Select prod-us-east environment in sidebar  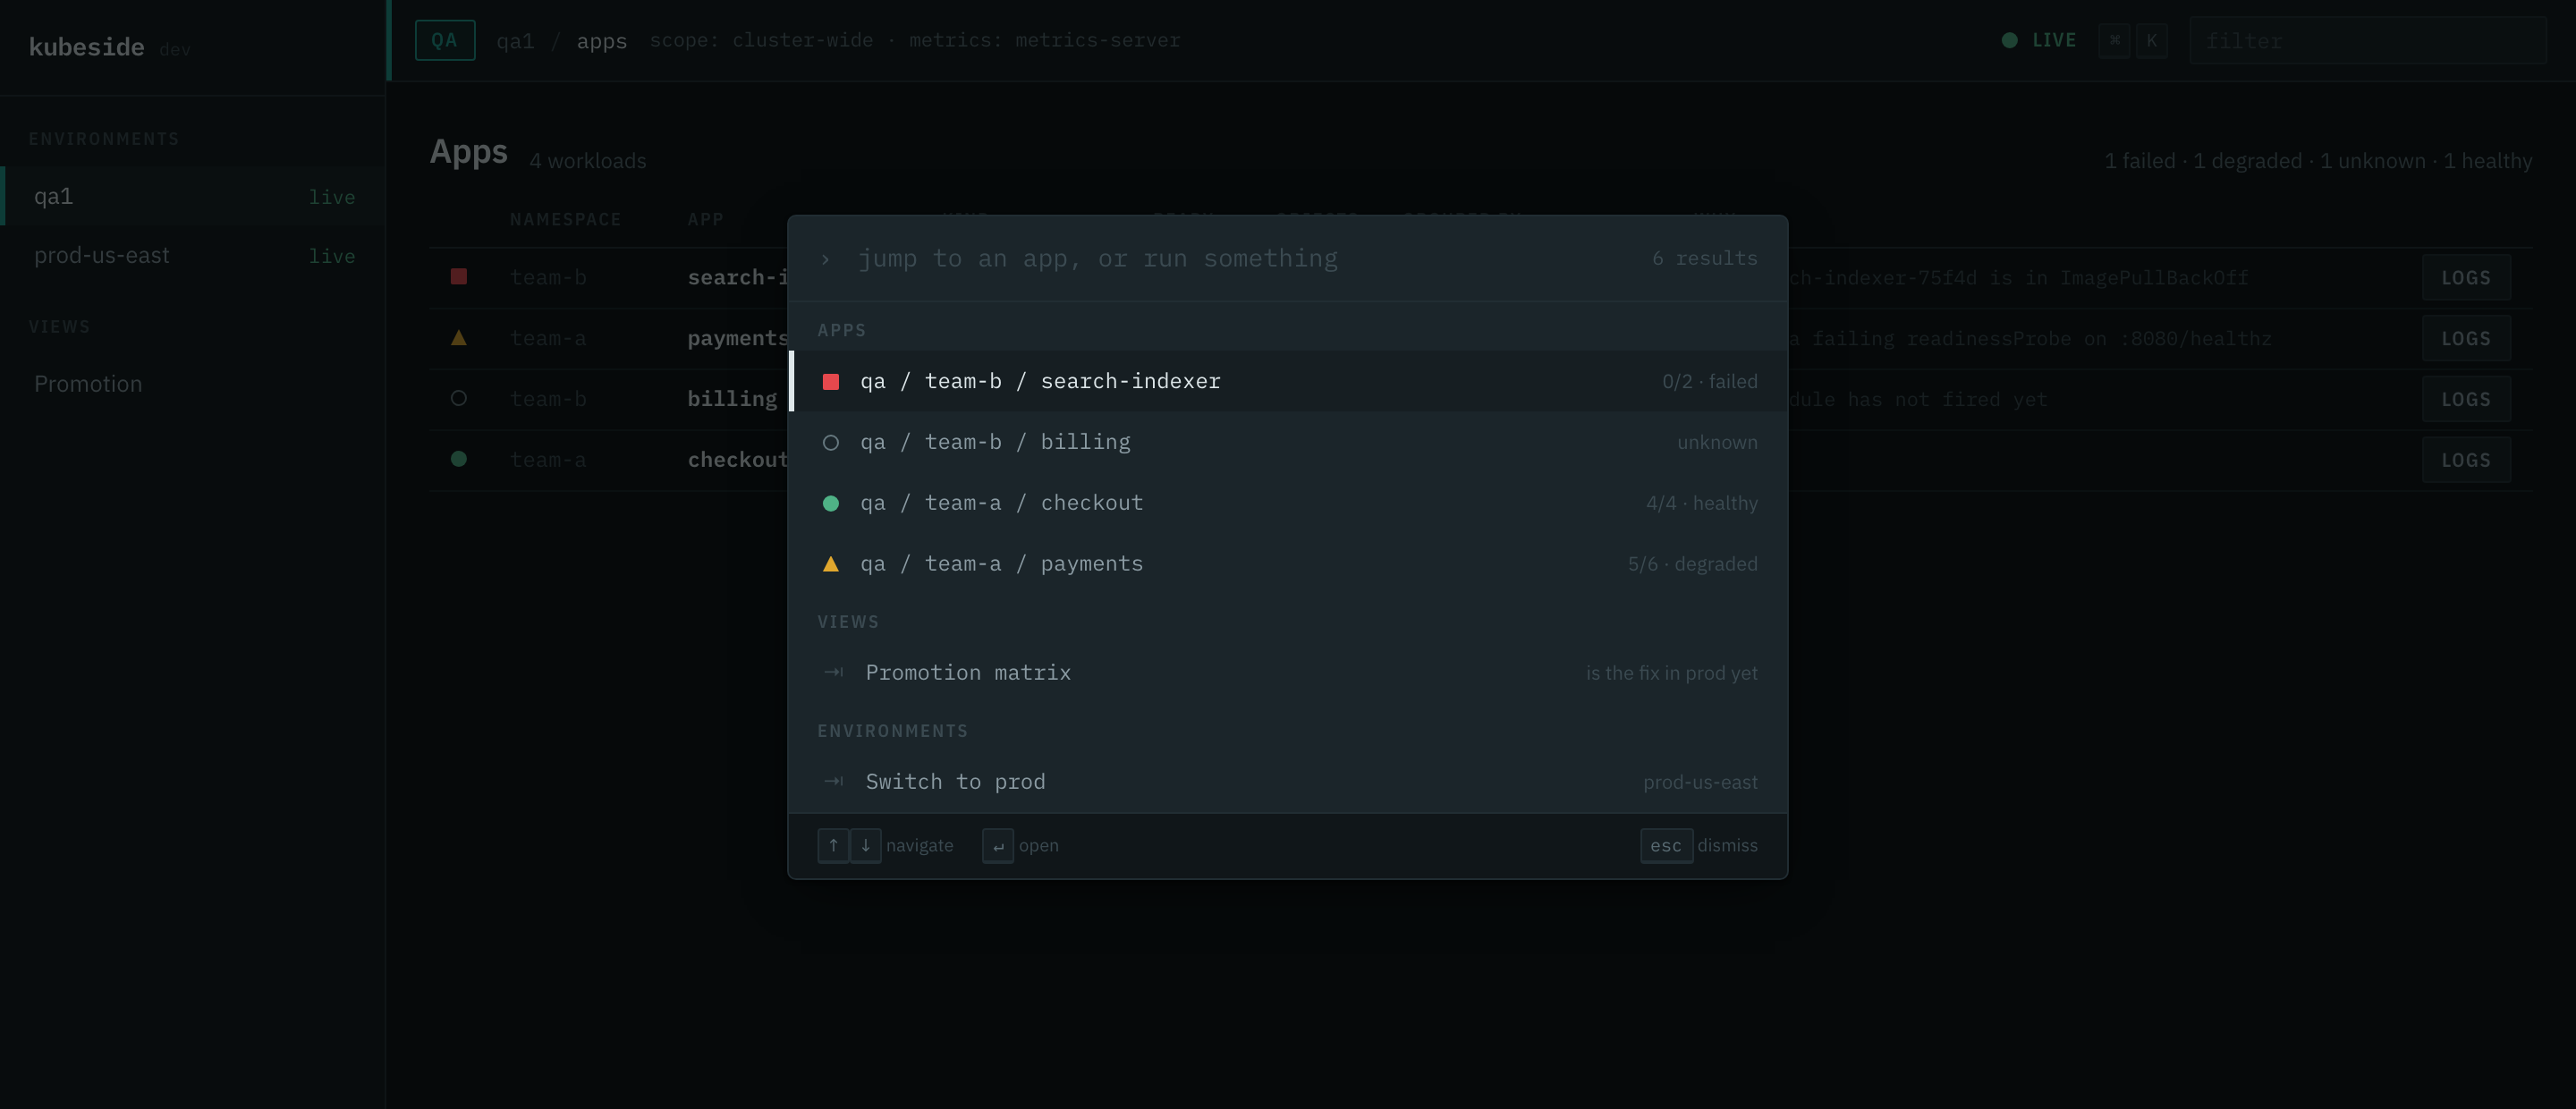(193, 255)
